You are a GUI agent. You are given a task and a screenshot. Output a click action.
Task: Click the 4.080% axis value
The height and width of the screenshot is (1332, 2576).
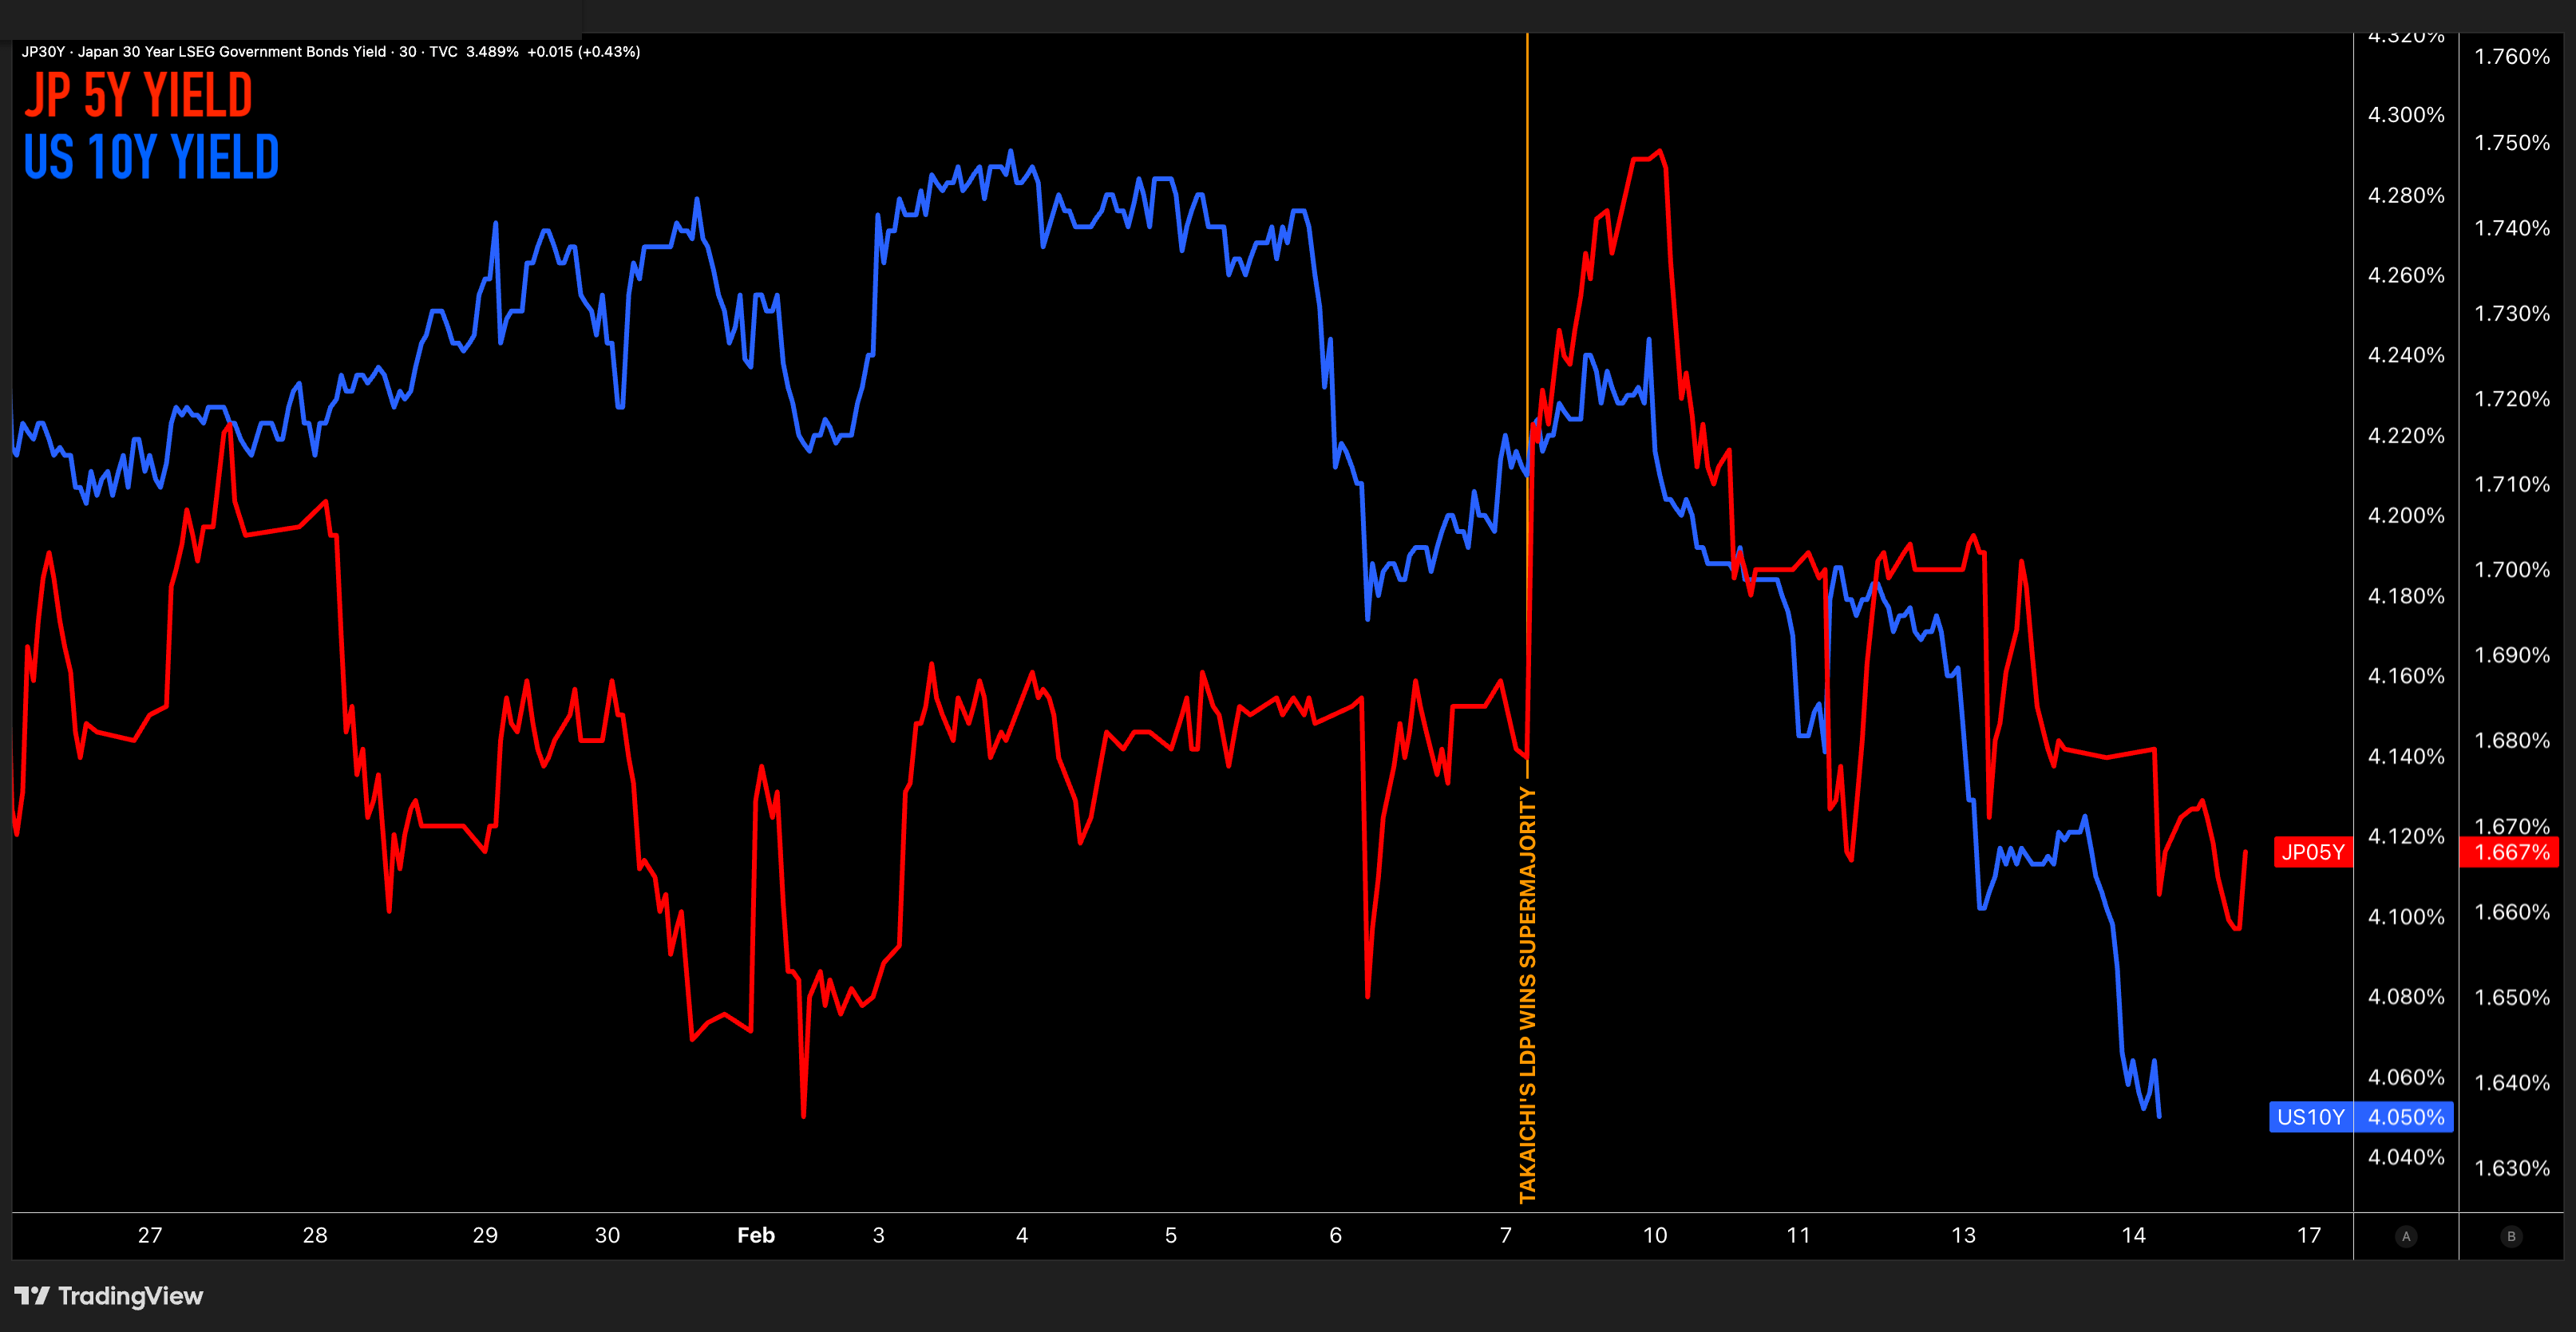[x=2406, y=997]
